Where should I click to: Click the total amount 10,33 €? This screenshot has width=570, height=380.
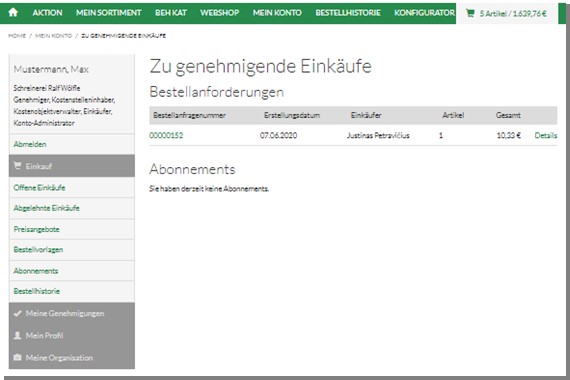[509, 135]
